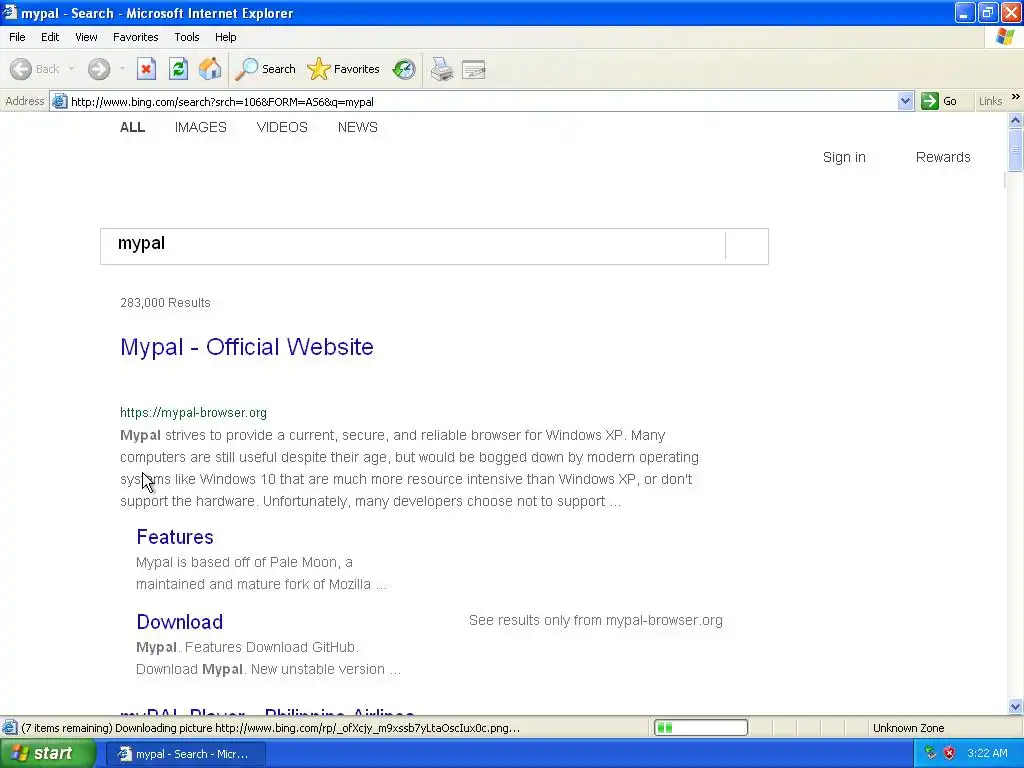1024x768 pixels.
Task: Open the Forward button history dropdown arrow
Action: point(122,69)
